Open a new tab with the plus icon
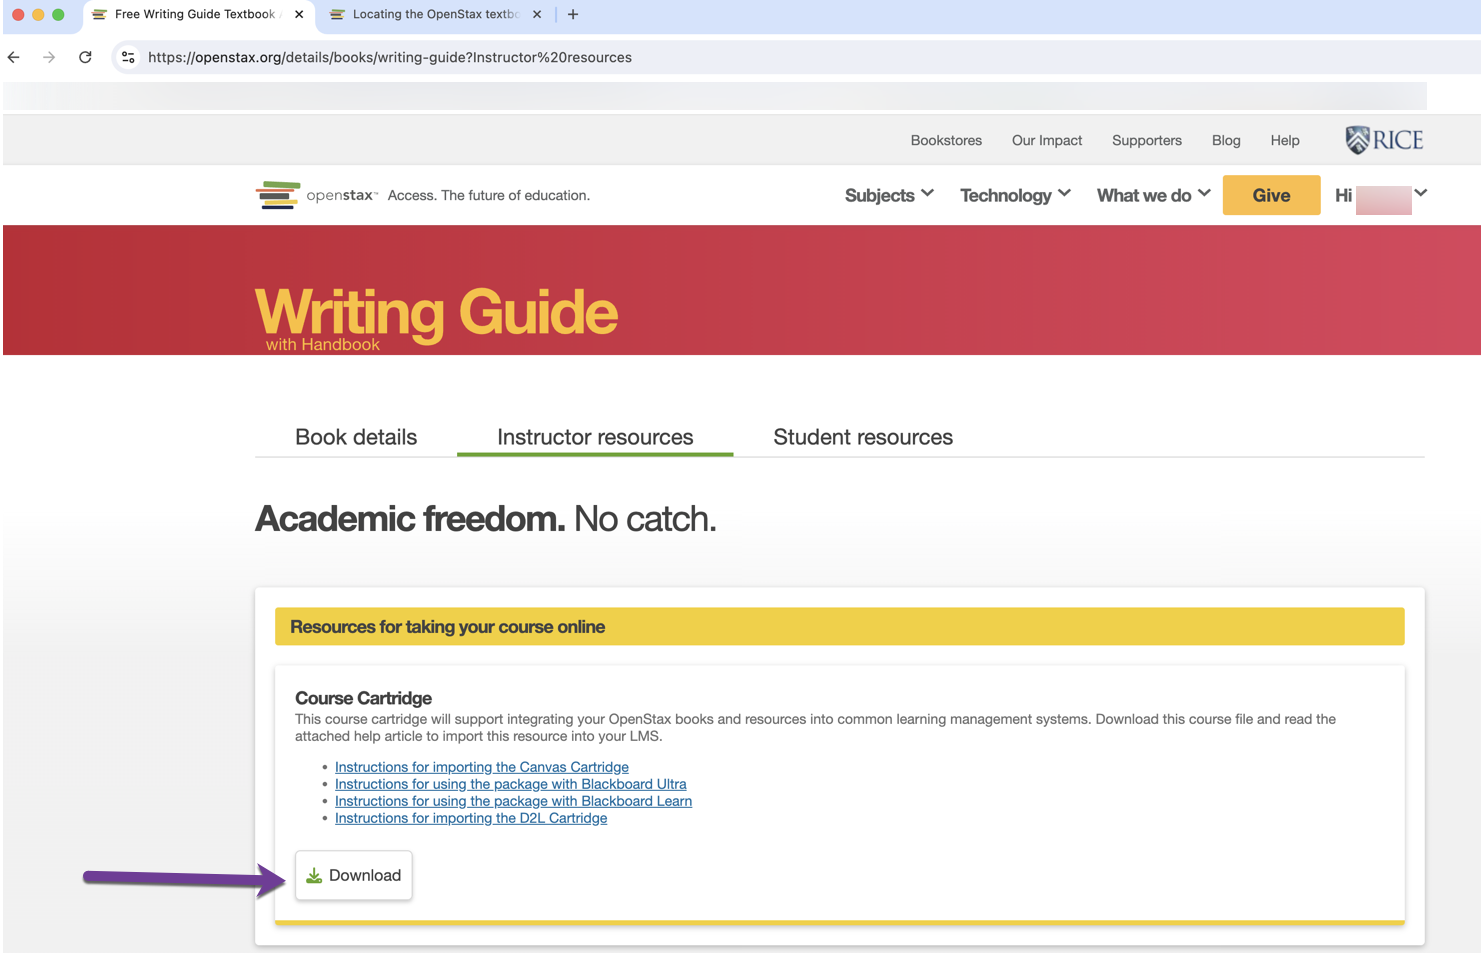This screenshot has width=1481, height=953. pyautogui.click(x=572, y=14)
